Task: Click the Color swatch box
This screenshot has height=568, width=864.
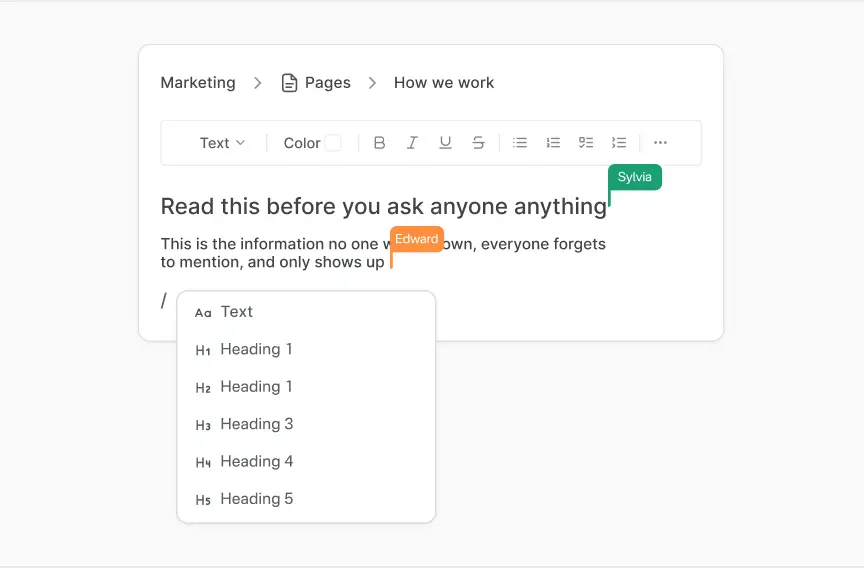Action: pos(333,143)
